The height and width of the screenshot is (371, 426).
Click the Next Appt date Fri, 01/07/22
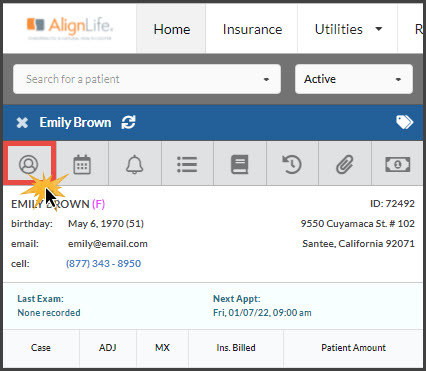242,313
